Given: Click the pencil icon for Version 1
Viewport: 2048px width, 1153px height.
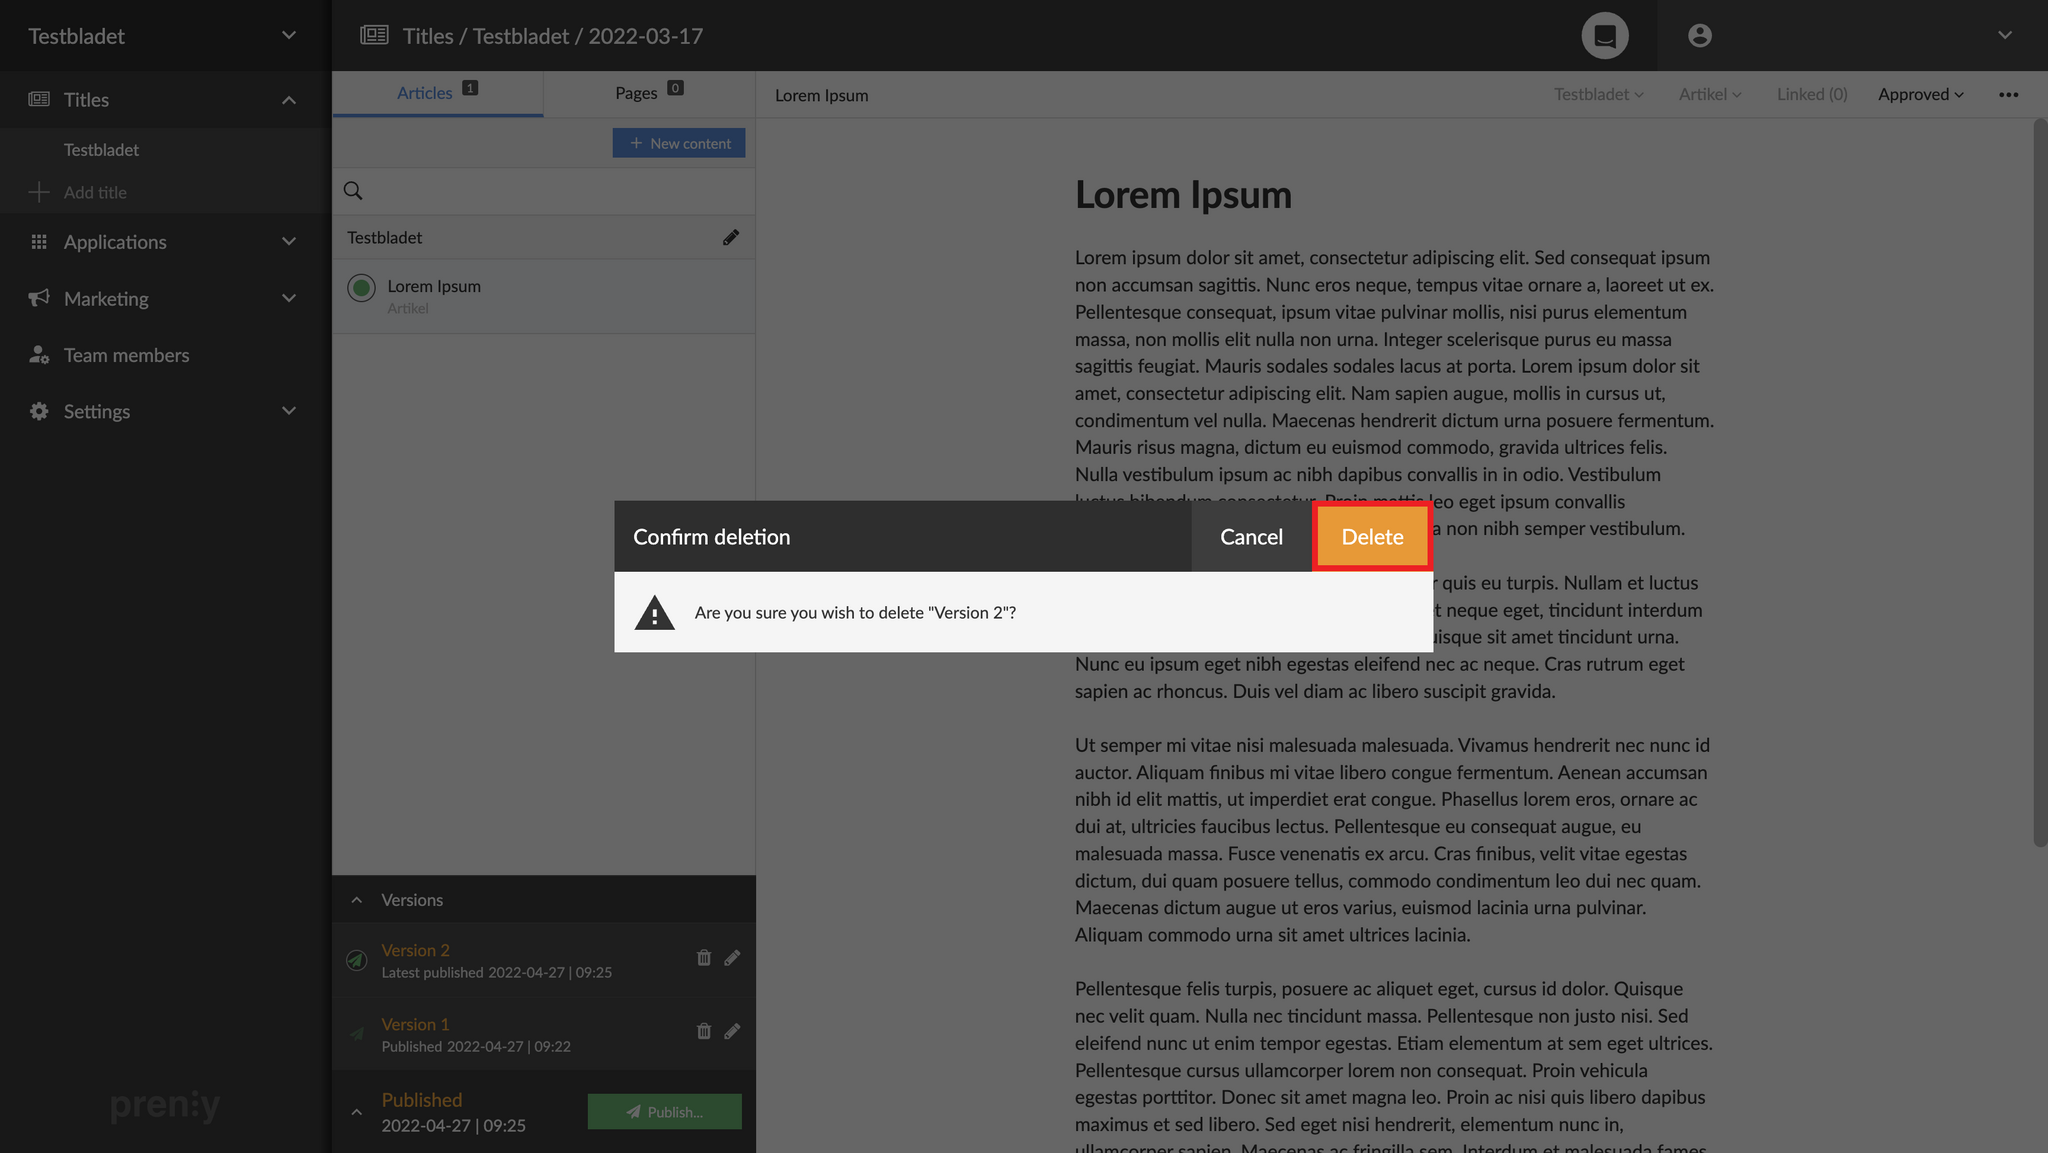Looking at the screenshot, I should pos(732,1031).
